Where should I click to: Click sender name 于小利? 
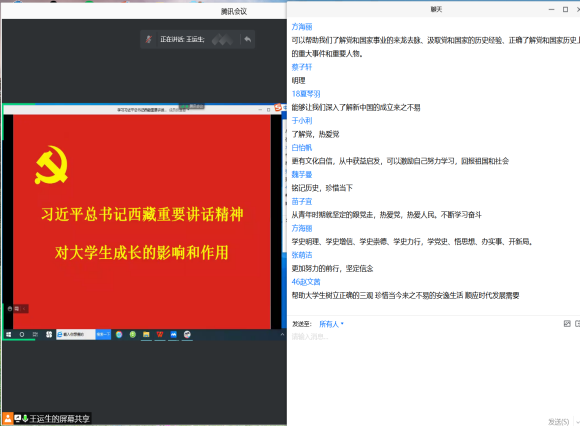(x=302, y=121)
